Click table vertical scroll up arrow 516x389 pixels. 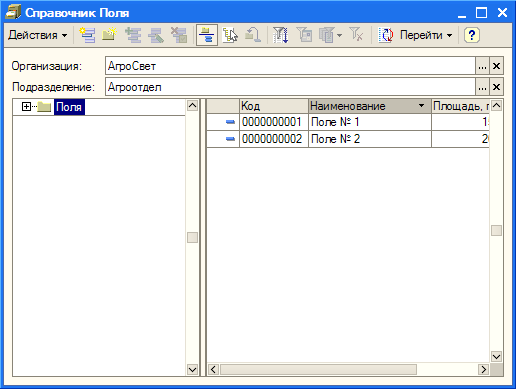(496, 106)
